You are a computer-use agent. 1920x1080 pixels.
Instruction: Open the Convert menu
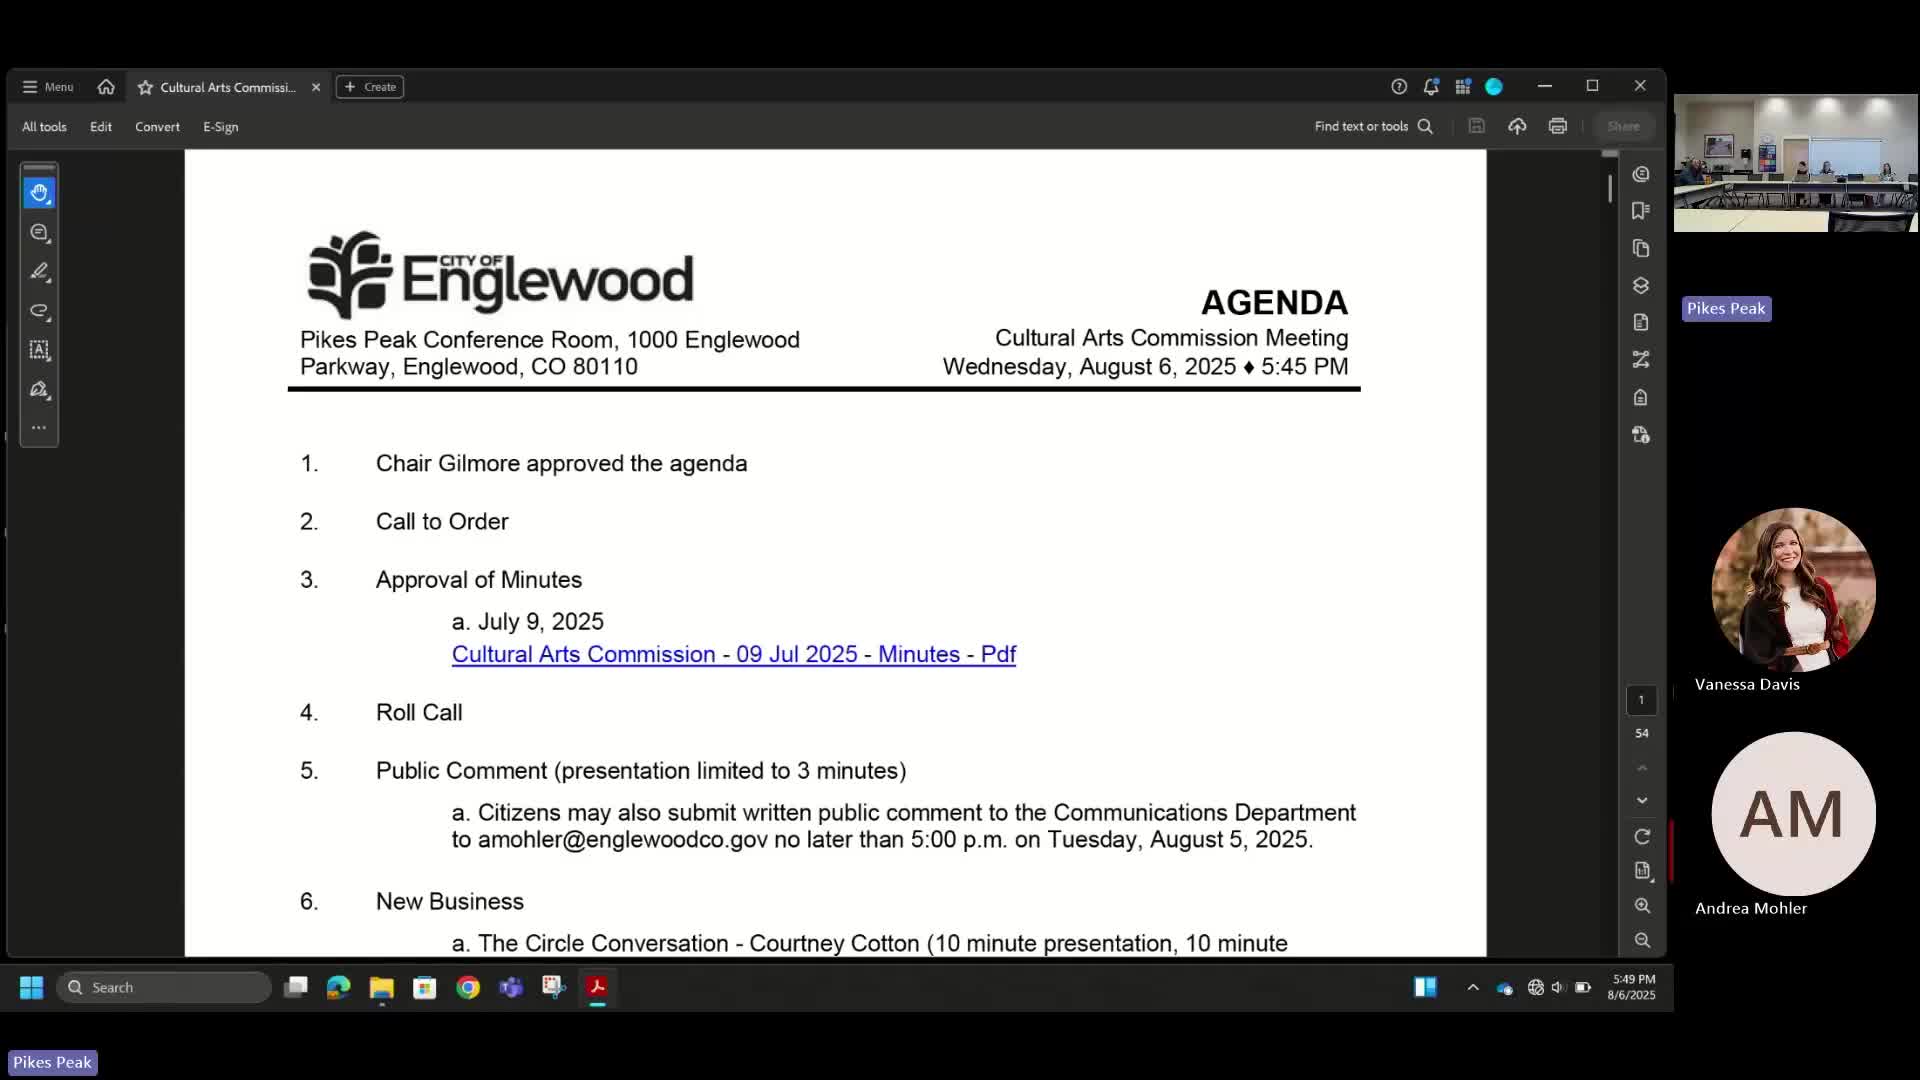point(157,127)
